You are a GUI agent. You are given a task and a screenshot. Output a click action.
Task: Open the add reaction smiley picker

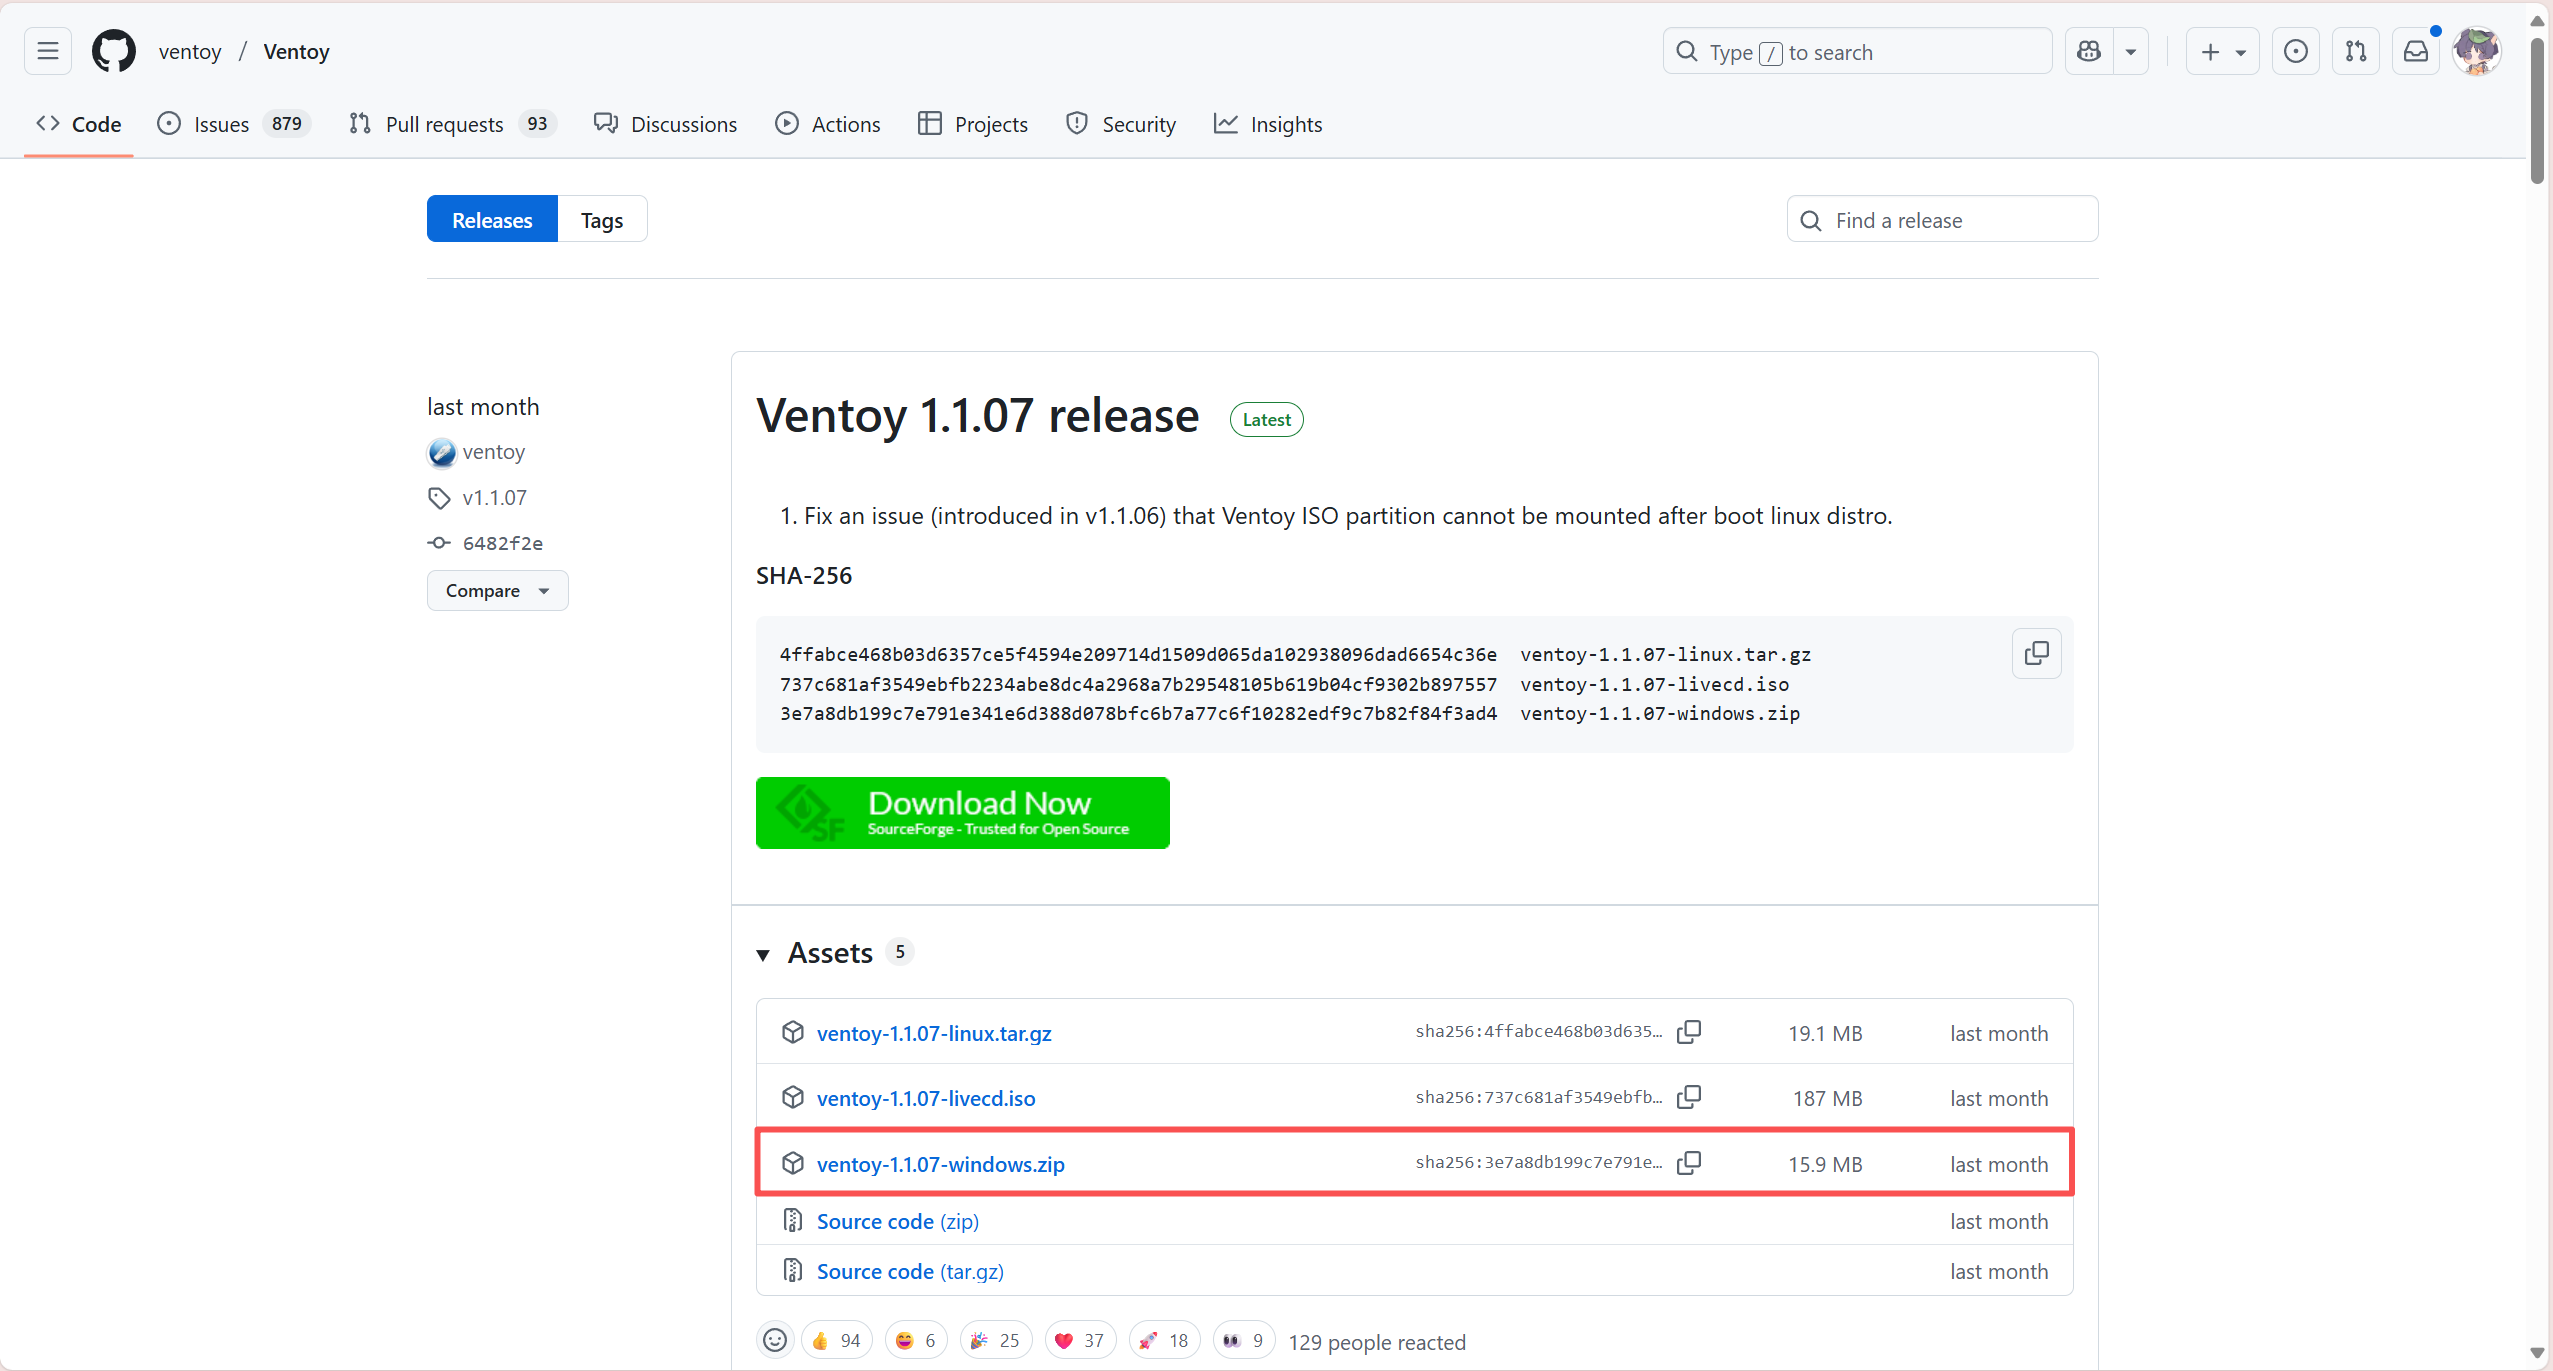775,1340
